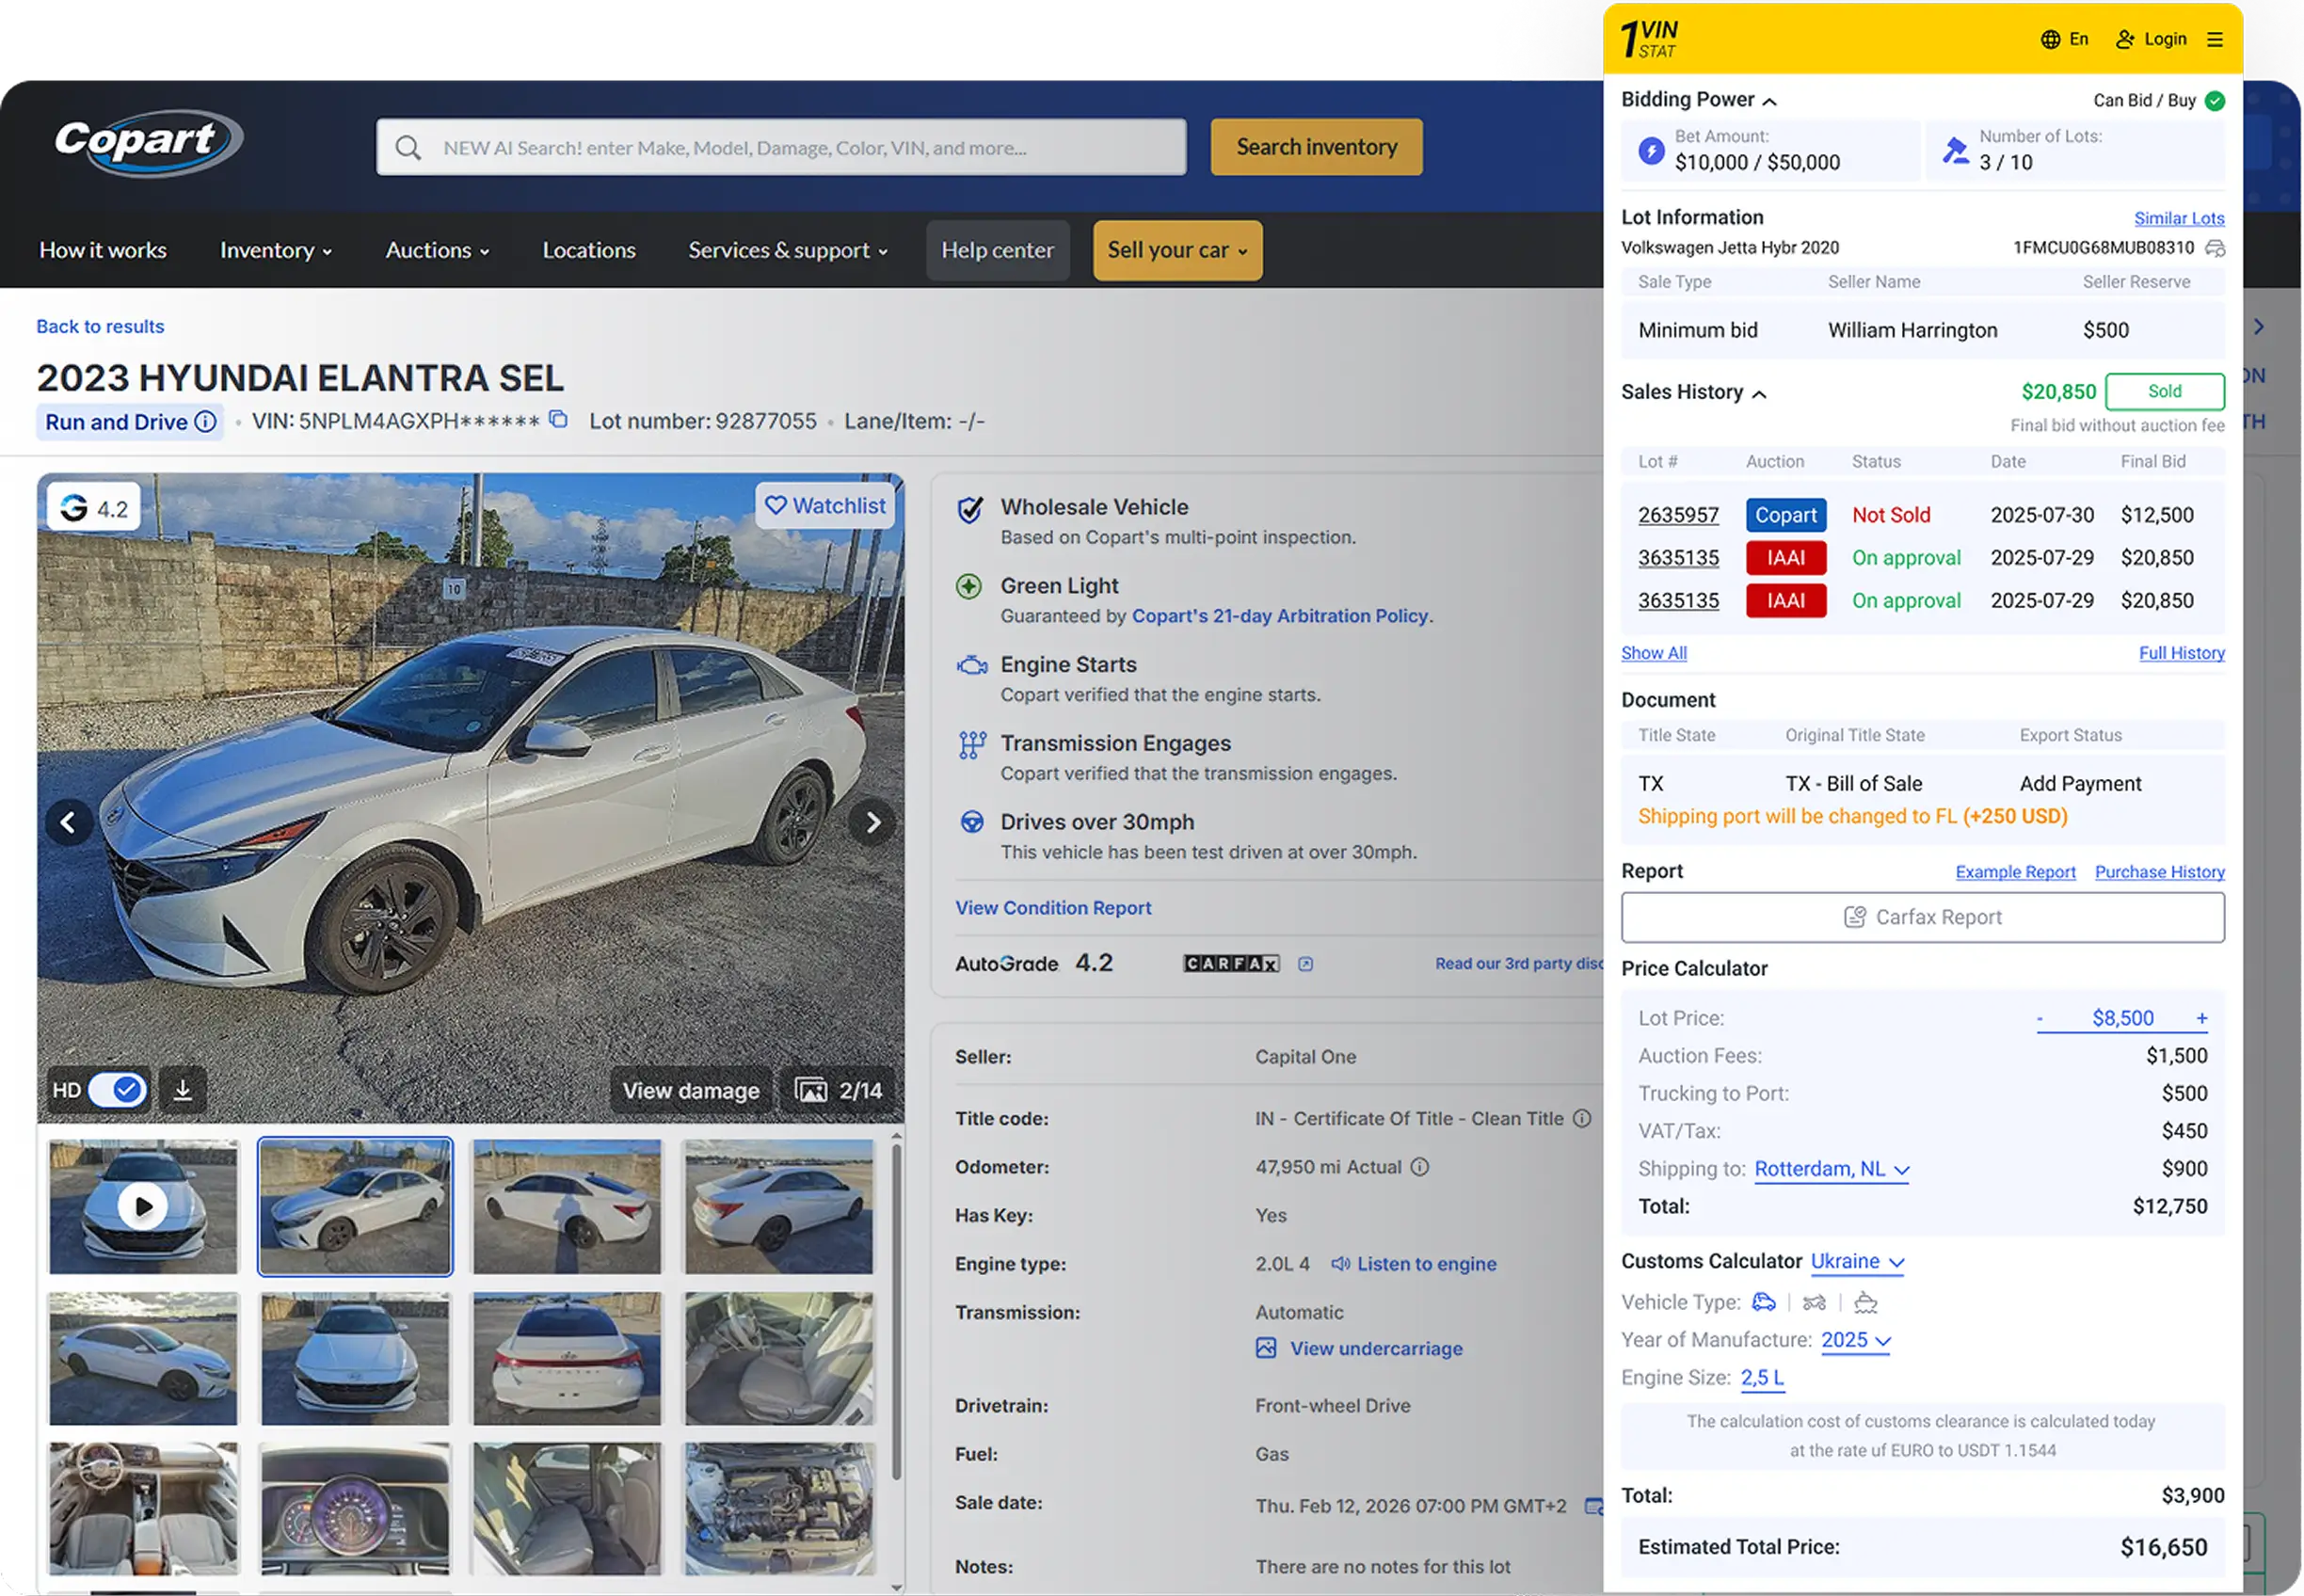This screenshot has width=2304, height=1596.
Task: Click the CARFAX logo
Action: (x=1231, y=964)
